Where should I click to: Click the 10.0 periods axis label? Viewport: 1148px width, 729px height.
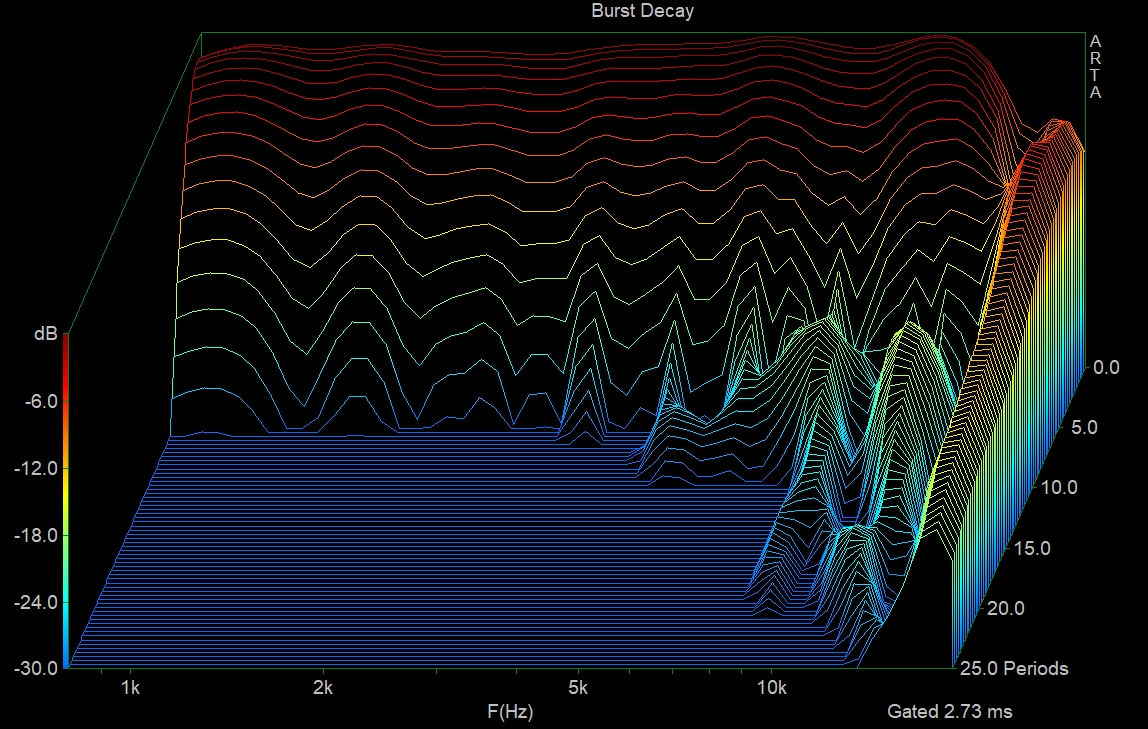click(1057, 488)
